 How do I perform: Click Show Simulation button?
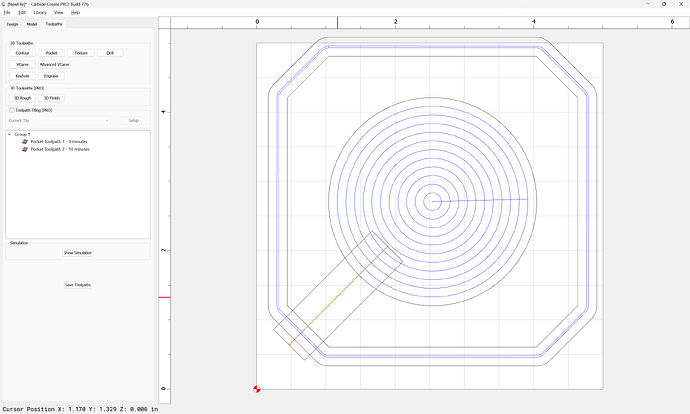[x=78, y=253]
